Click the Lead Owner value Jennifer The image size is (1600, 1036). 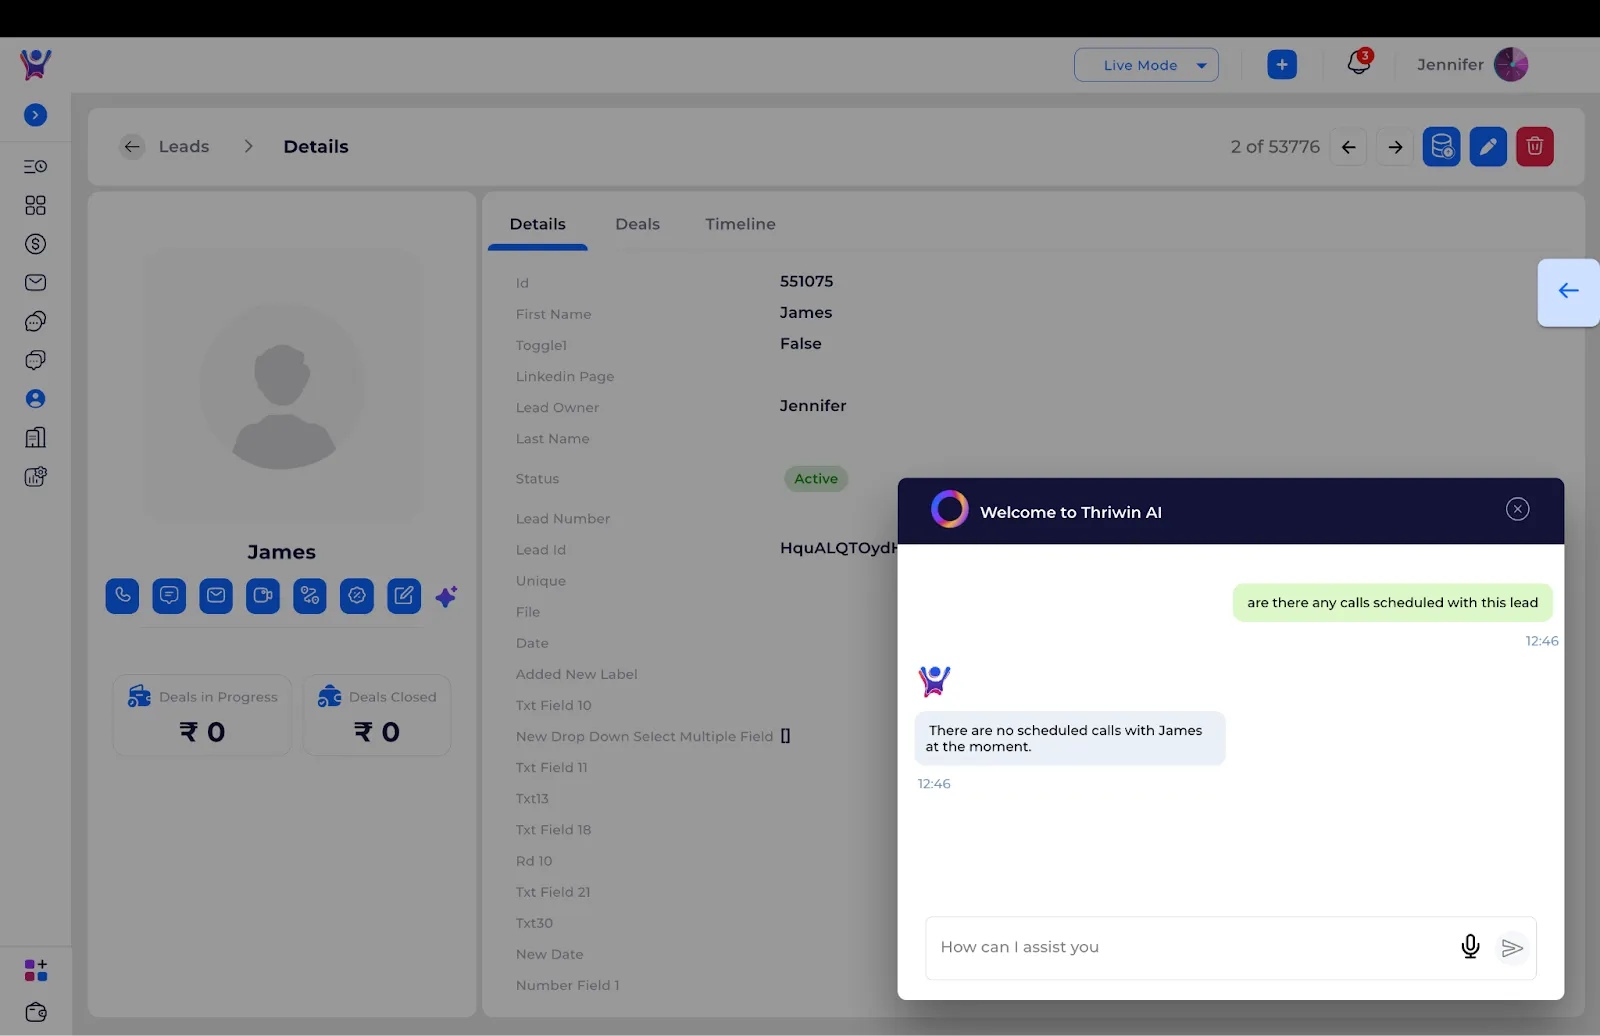coord(813,406)
